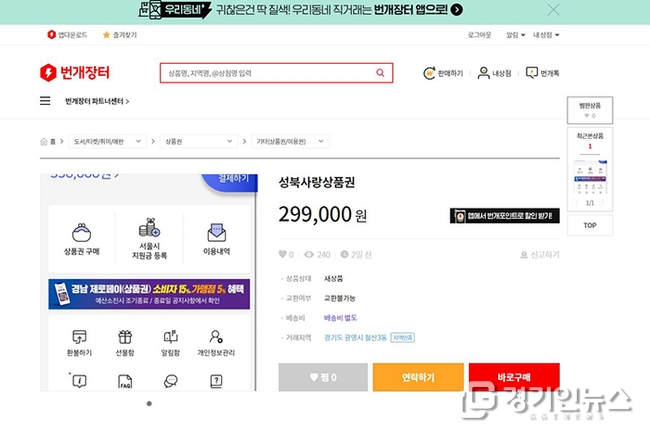Click the 앱에서 번개포인트로 할인 받기 banner
The width and height of the screenshot is (650, 432).
[x=504, y=216]
